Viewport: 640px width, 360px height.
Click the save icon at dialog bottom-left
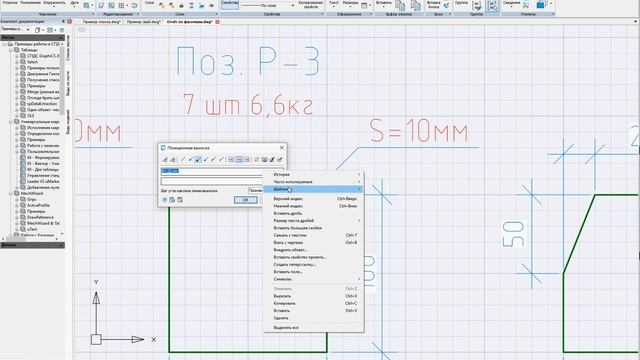180,200
